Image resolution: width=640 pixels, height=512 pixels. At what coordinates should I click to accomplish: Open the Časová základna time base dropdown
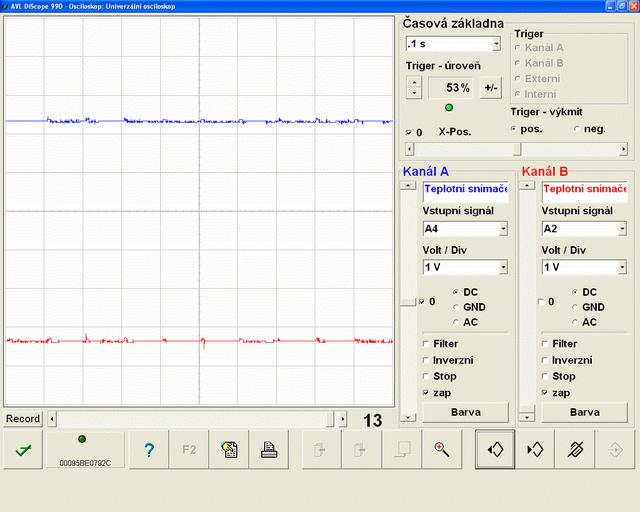(x=496, y=44)
